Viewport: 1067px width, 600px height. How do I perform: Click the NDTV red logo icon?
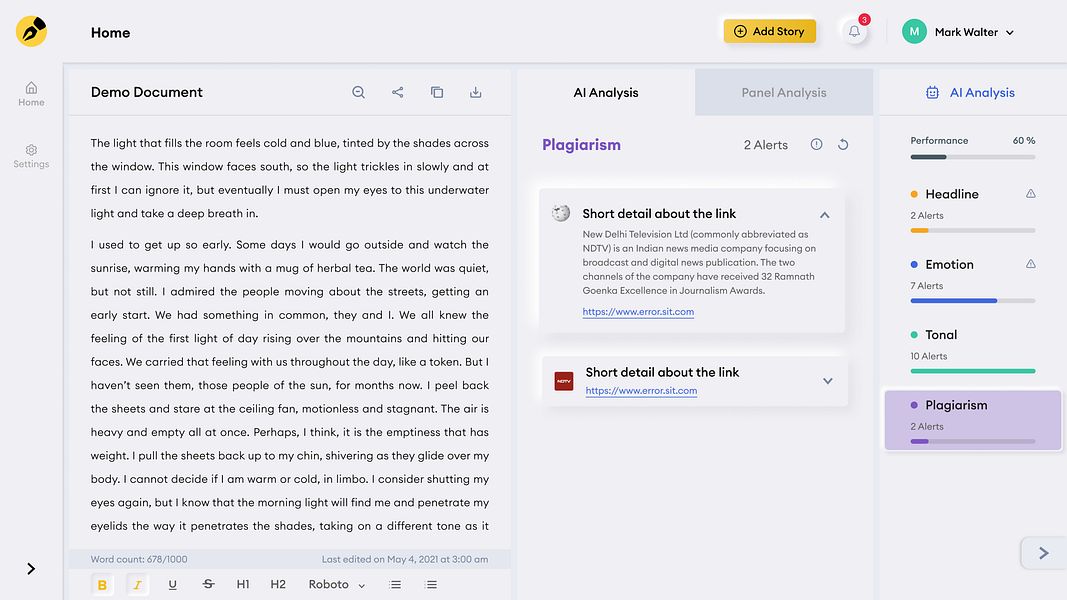[x=563, y=381]
